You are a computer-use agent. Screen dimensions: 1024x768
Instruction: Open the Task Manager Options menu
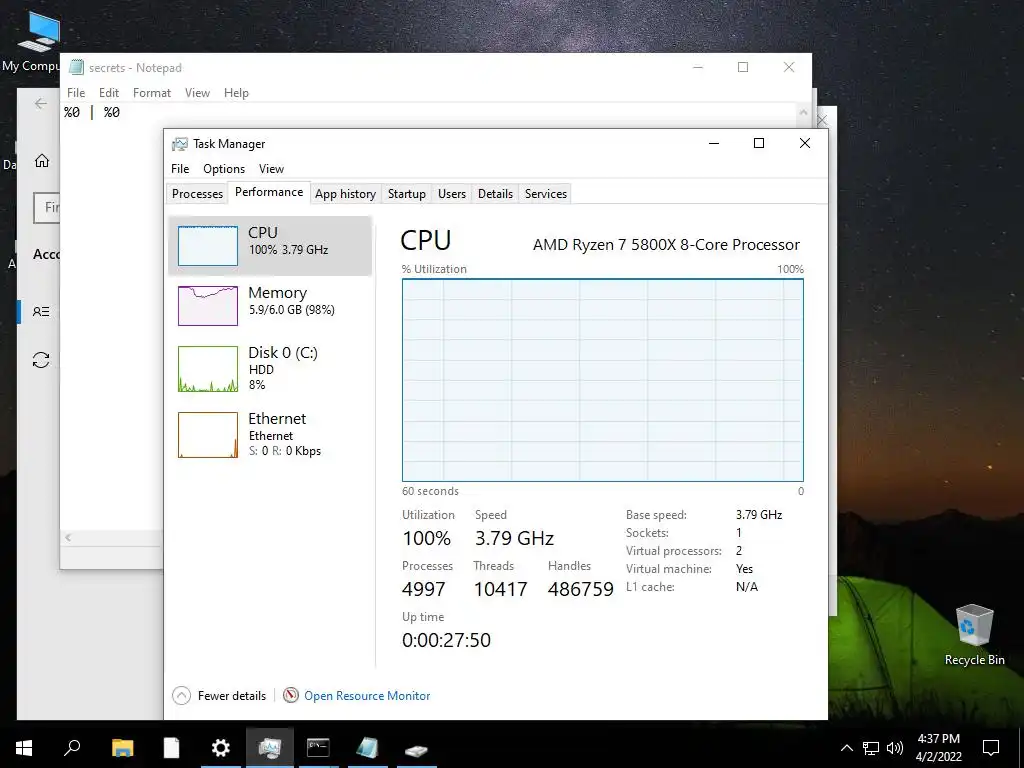click(x=224, y=168)
